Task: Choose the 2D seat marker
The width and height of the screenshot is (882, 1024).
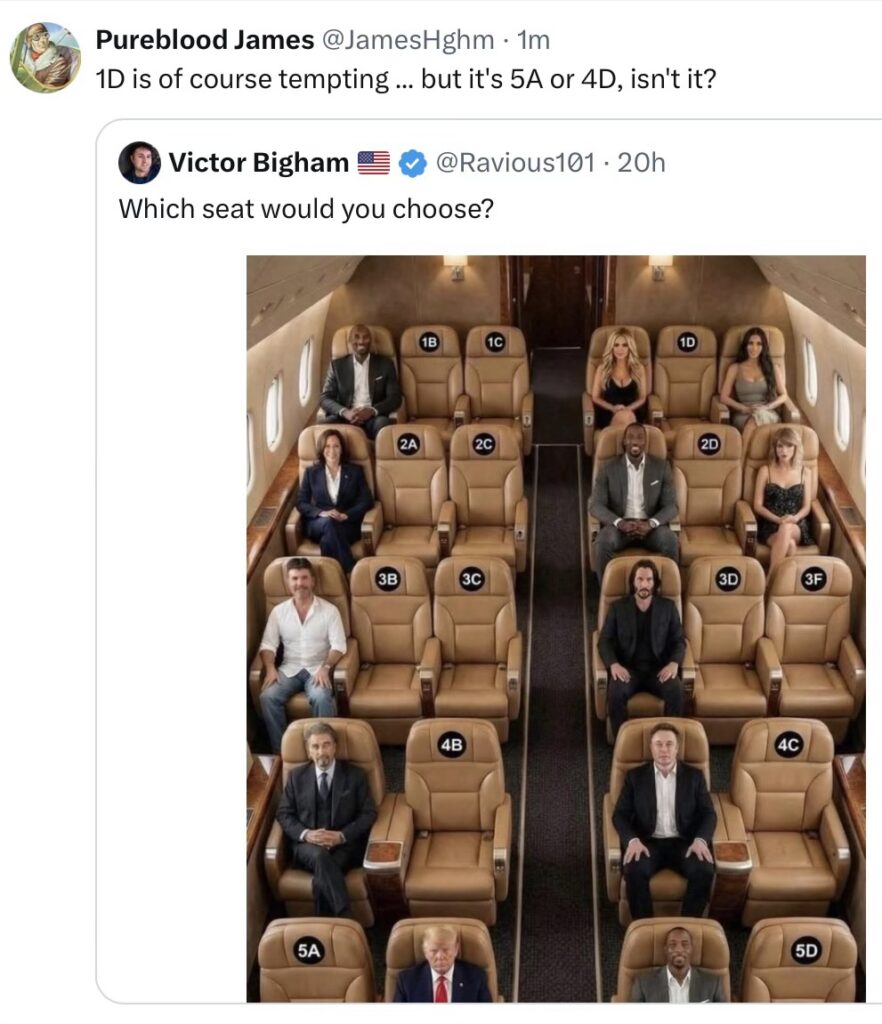Action: coord(709,446)
